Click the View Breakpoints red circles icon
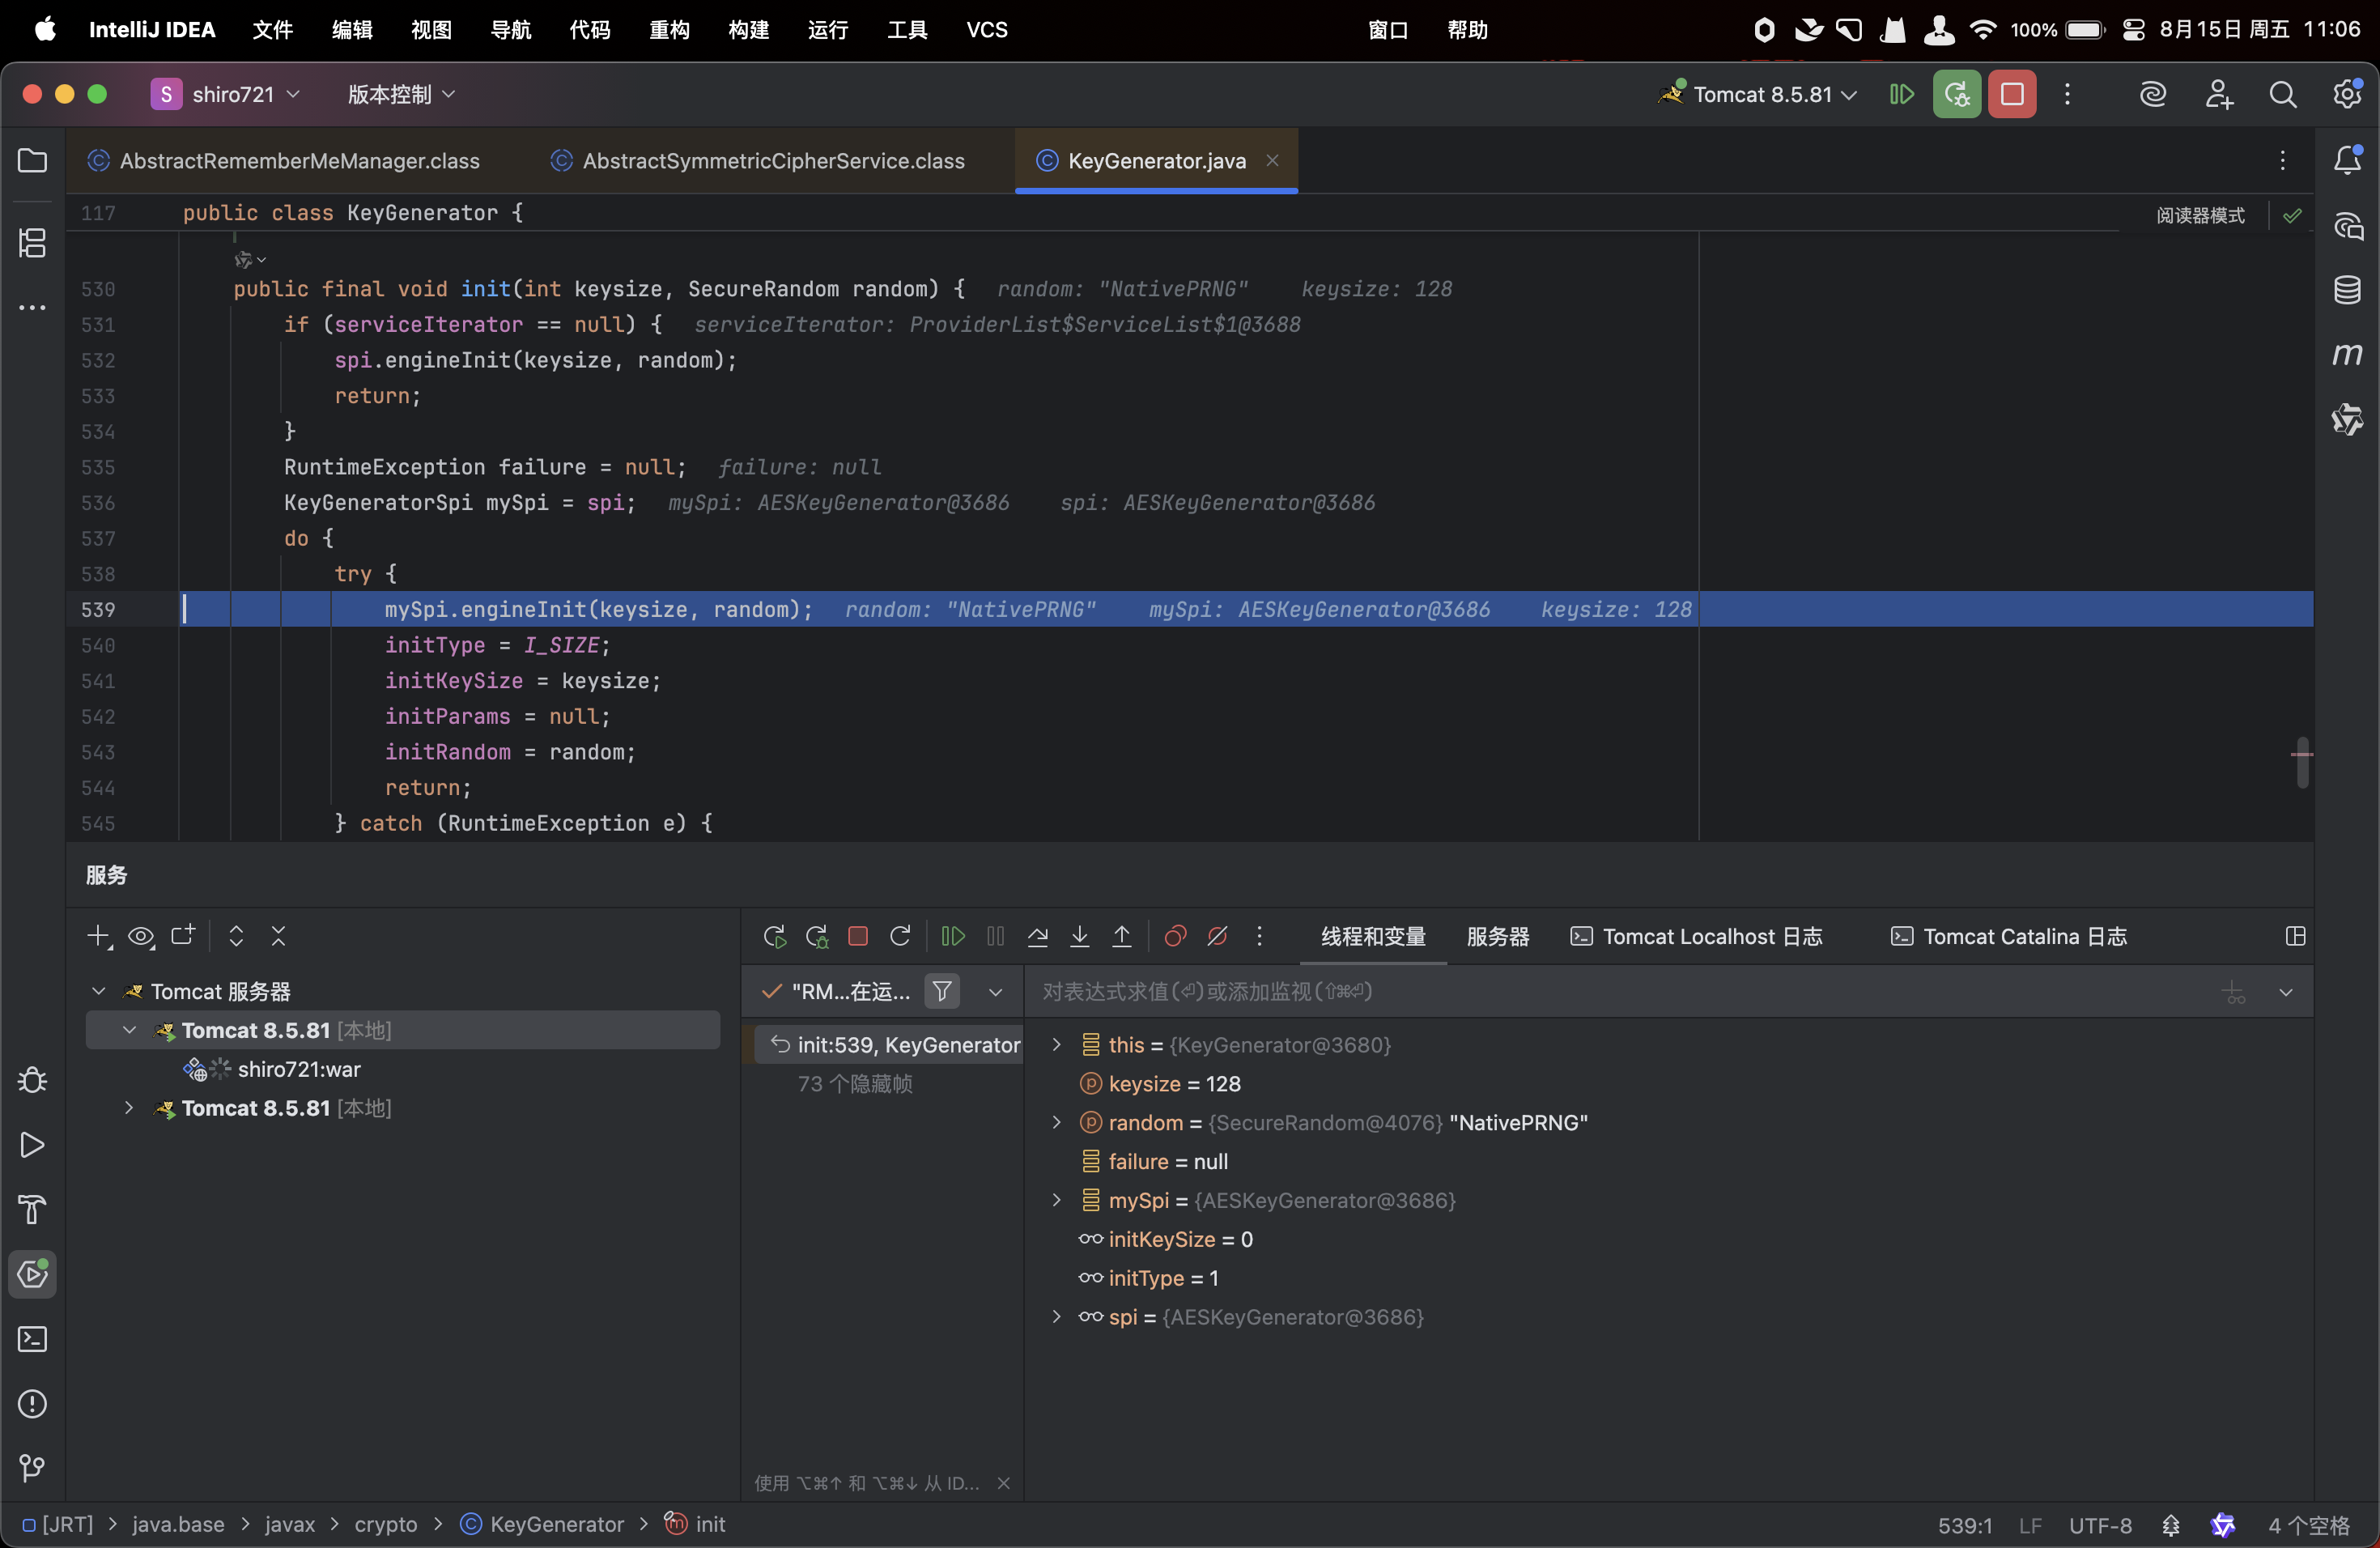Viewport: 2380px width, 1548px height. [x=1175, y=936]
